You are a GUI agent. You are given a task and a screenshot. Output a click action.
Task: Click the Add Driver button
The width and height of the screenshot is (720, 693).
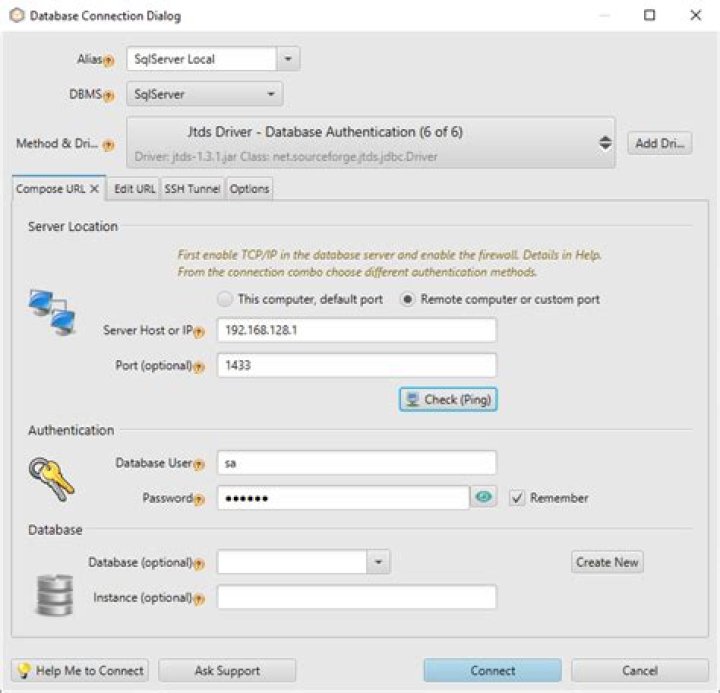pyautogui.click(x=660, y=143)
